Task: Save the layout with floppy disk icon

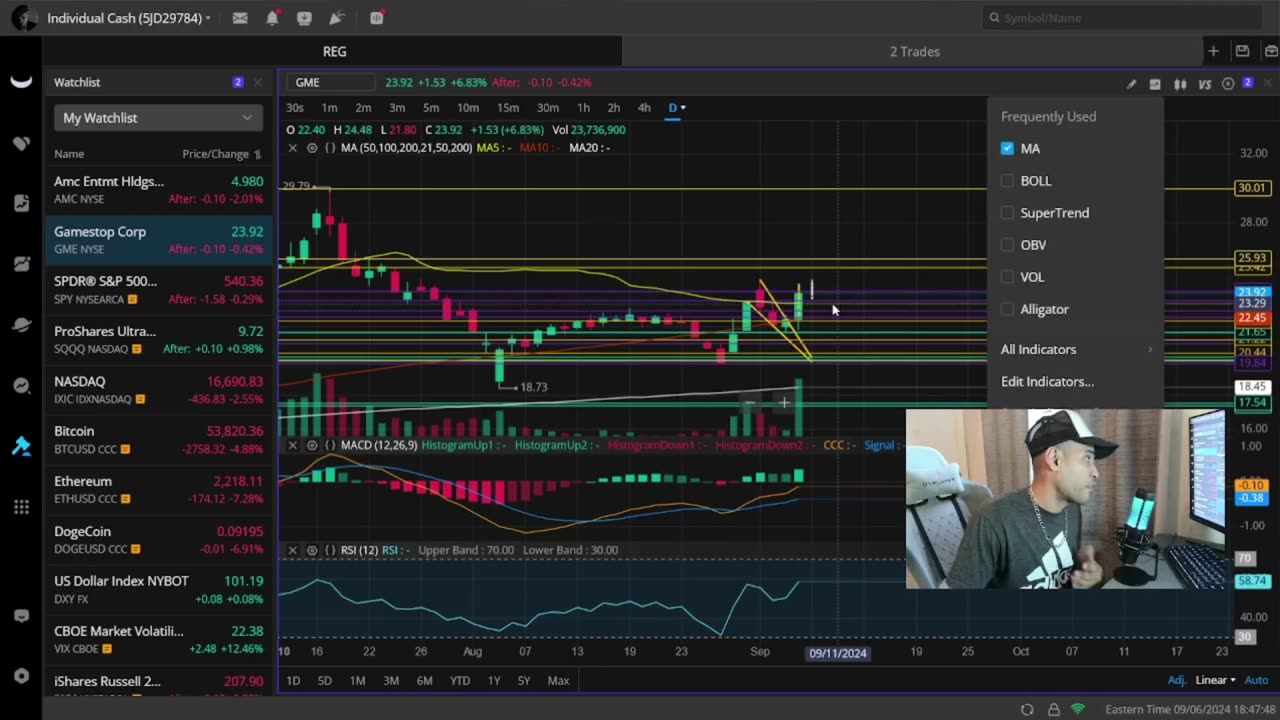Action: point(1242,51)
